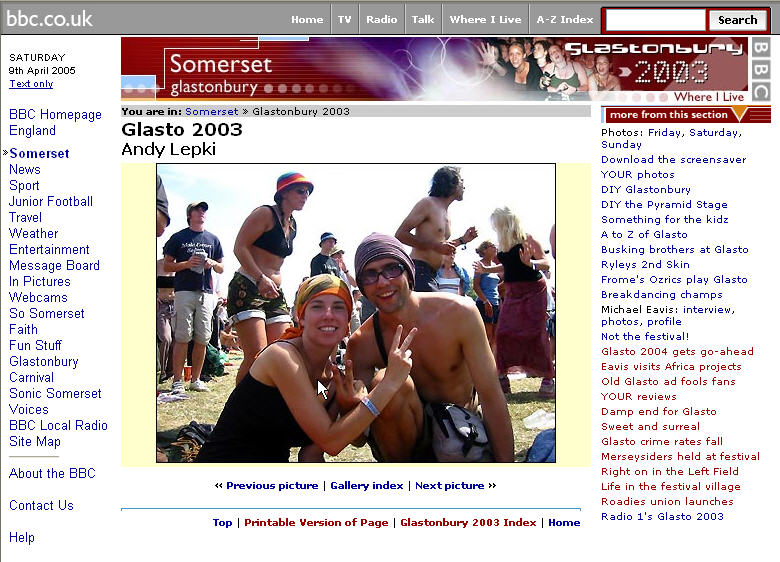Image resolution: width=780 pixels, height=562 pixels.
Task: View the Friday photos link
Action: pos(664,132)
